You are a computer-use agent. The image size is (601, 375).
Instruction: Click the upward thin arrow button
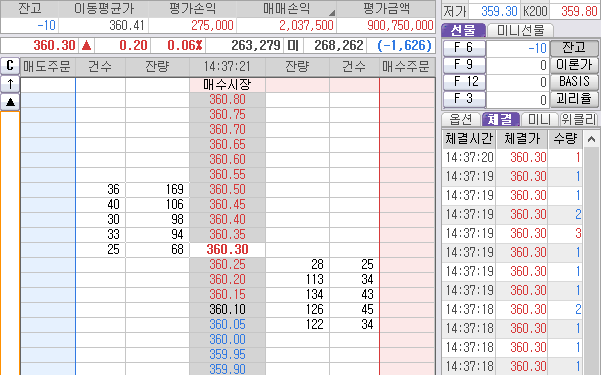pyautogui.click(x=10, y=84)
